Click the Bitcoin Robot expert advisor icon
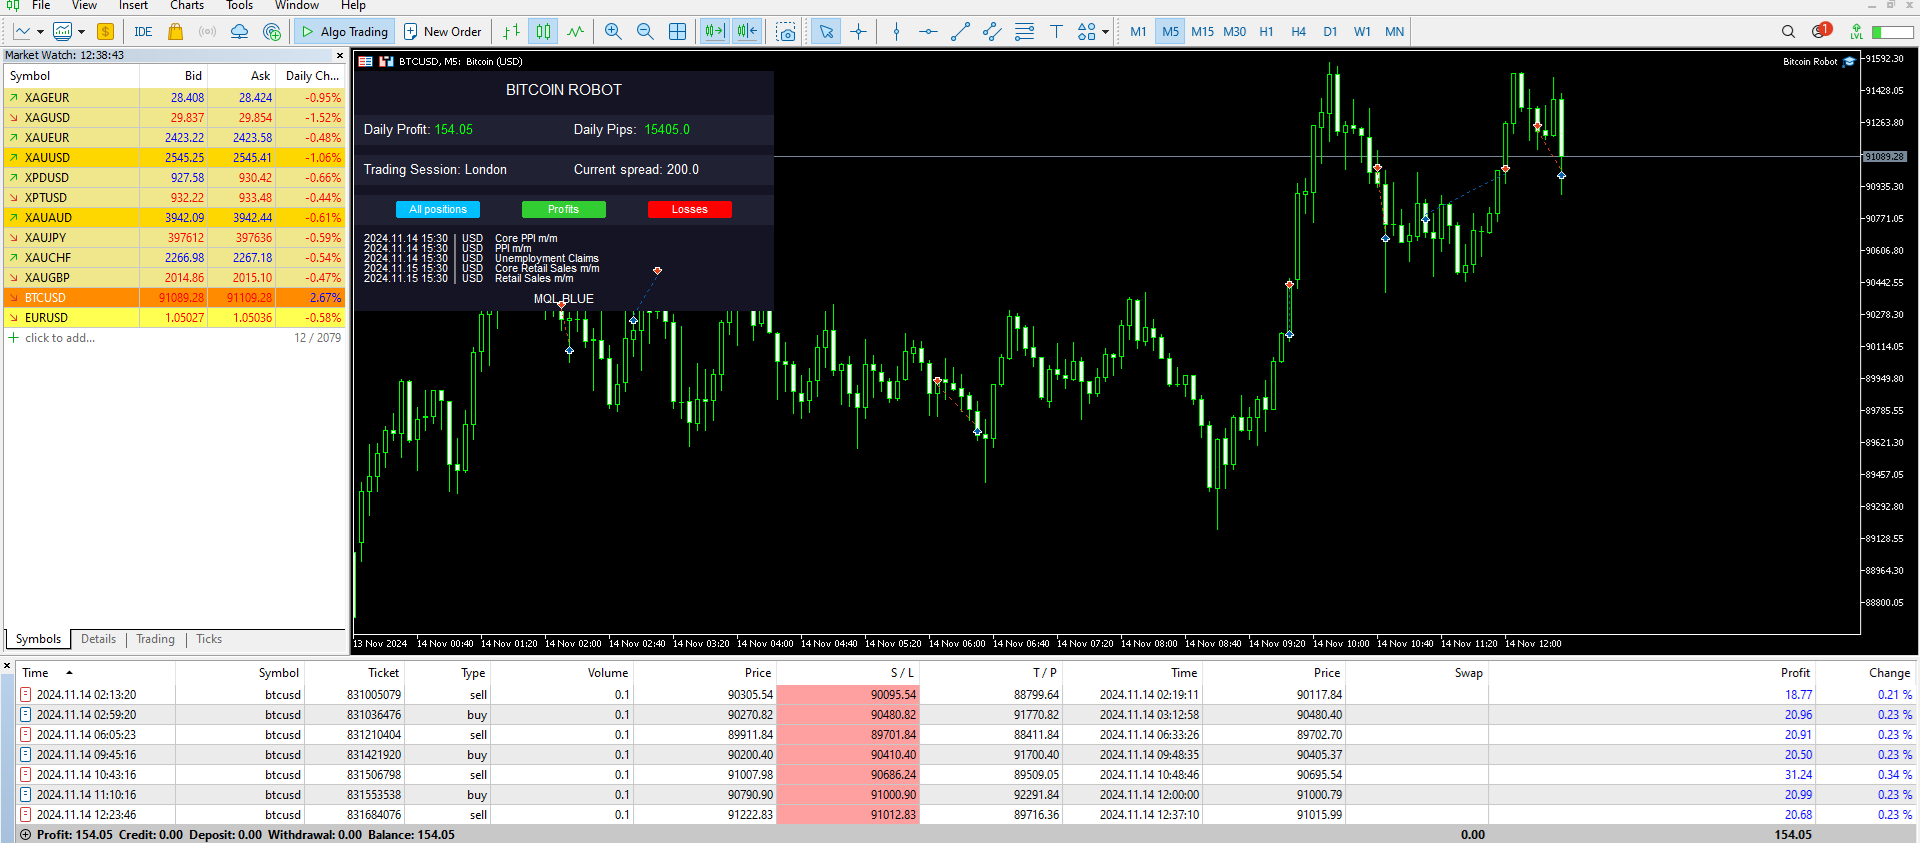Screen dimensions: 1920x843 [x=1849, y=62]
